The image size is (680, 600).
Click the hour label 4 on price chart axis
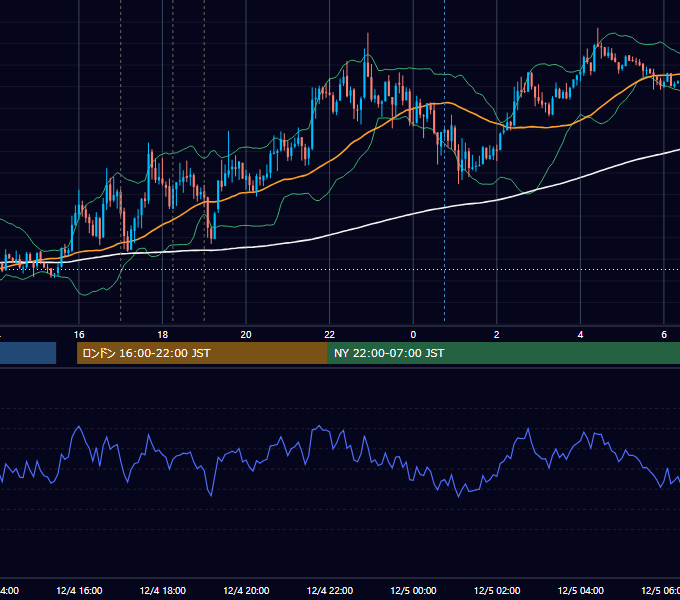tap(580, 335)
